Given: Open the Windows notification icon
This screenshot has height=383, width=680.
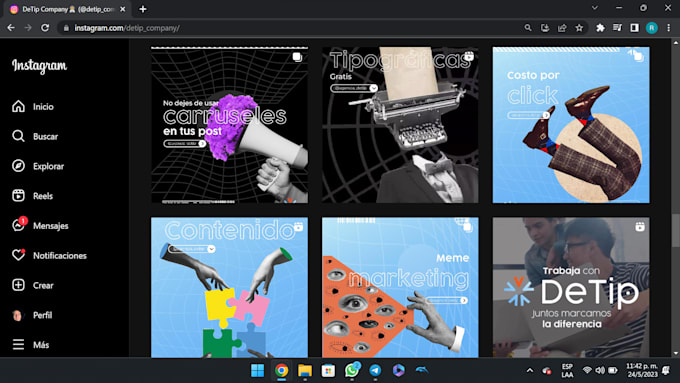Looking at the screenshot, I should [667, 370].
